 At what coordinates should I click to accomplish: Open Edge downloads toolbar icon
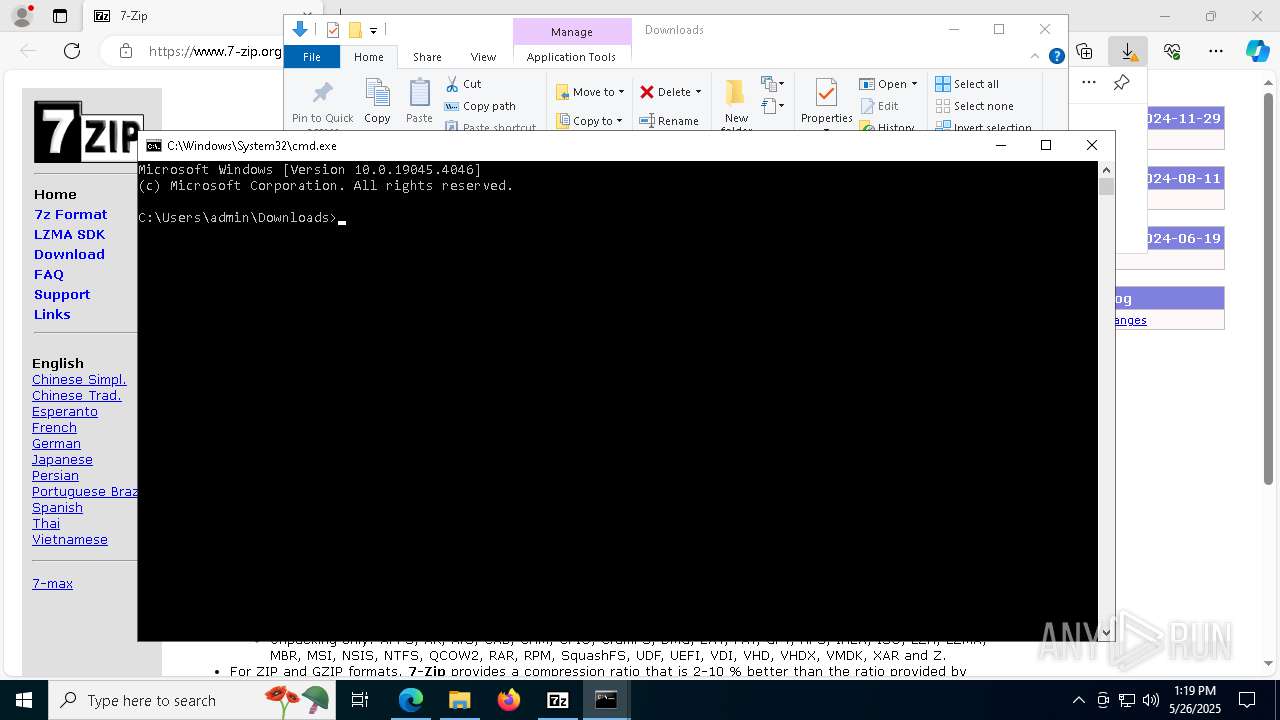pyautogui.click(x=1128, y=51)
